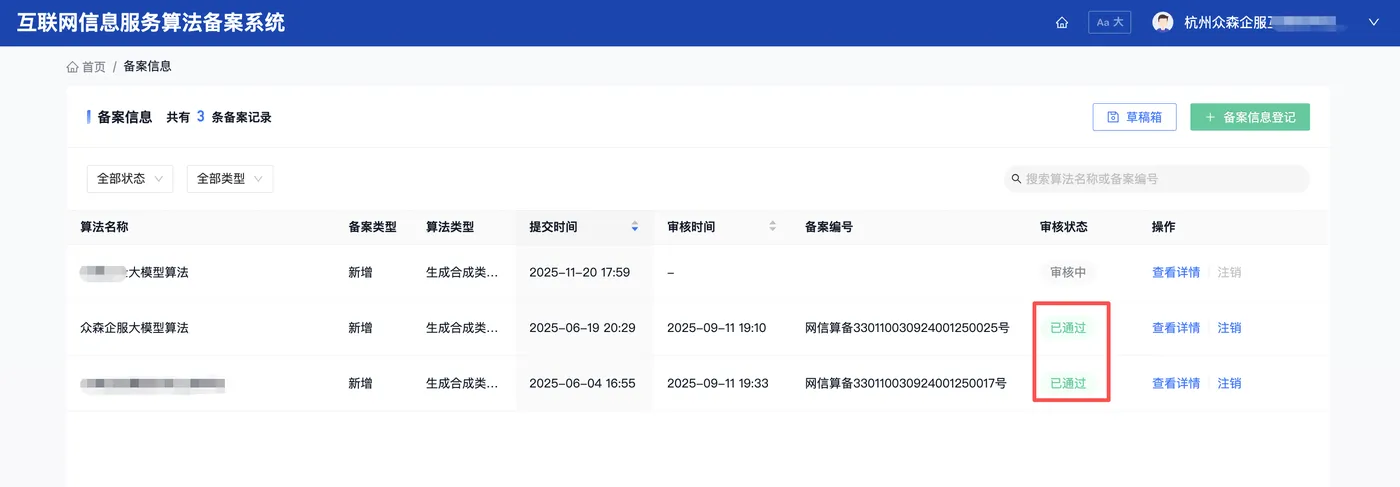
Task: Open the 杭州众森企服 account name
Action: click(1266, 22)
